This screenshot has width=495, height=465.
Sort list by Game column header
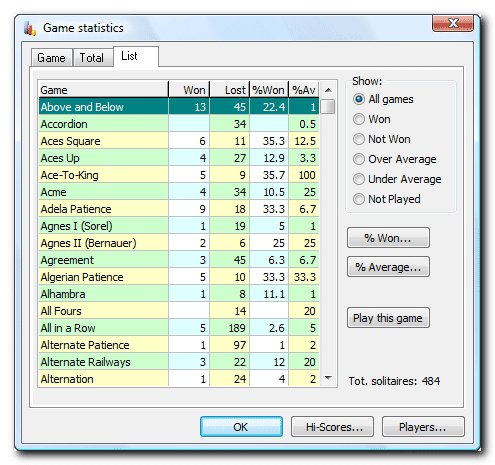tap(103, 90)
